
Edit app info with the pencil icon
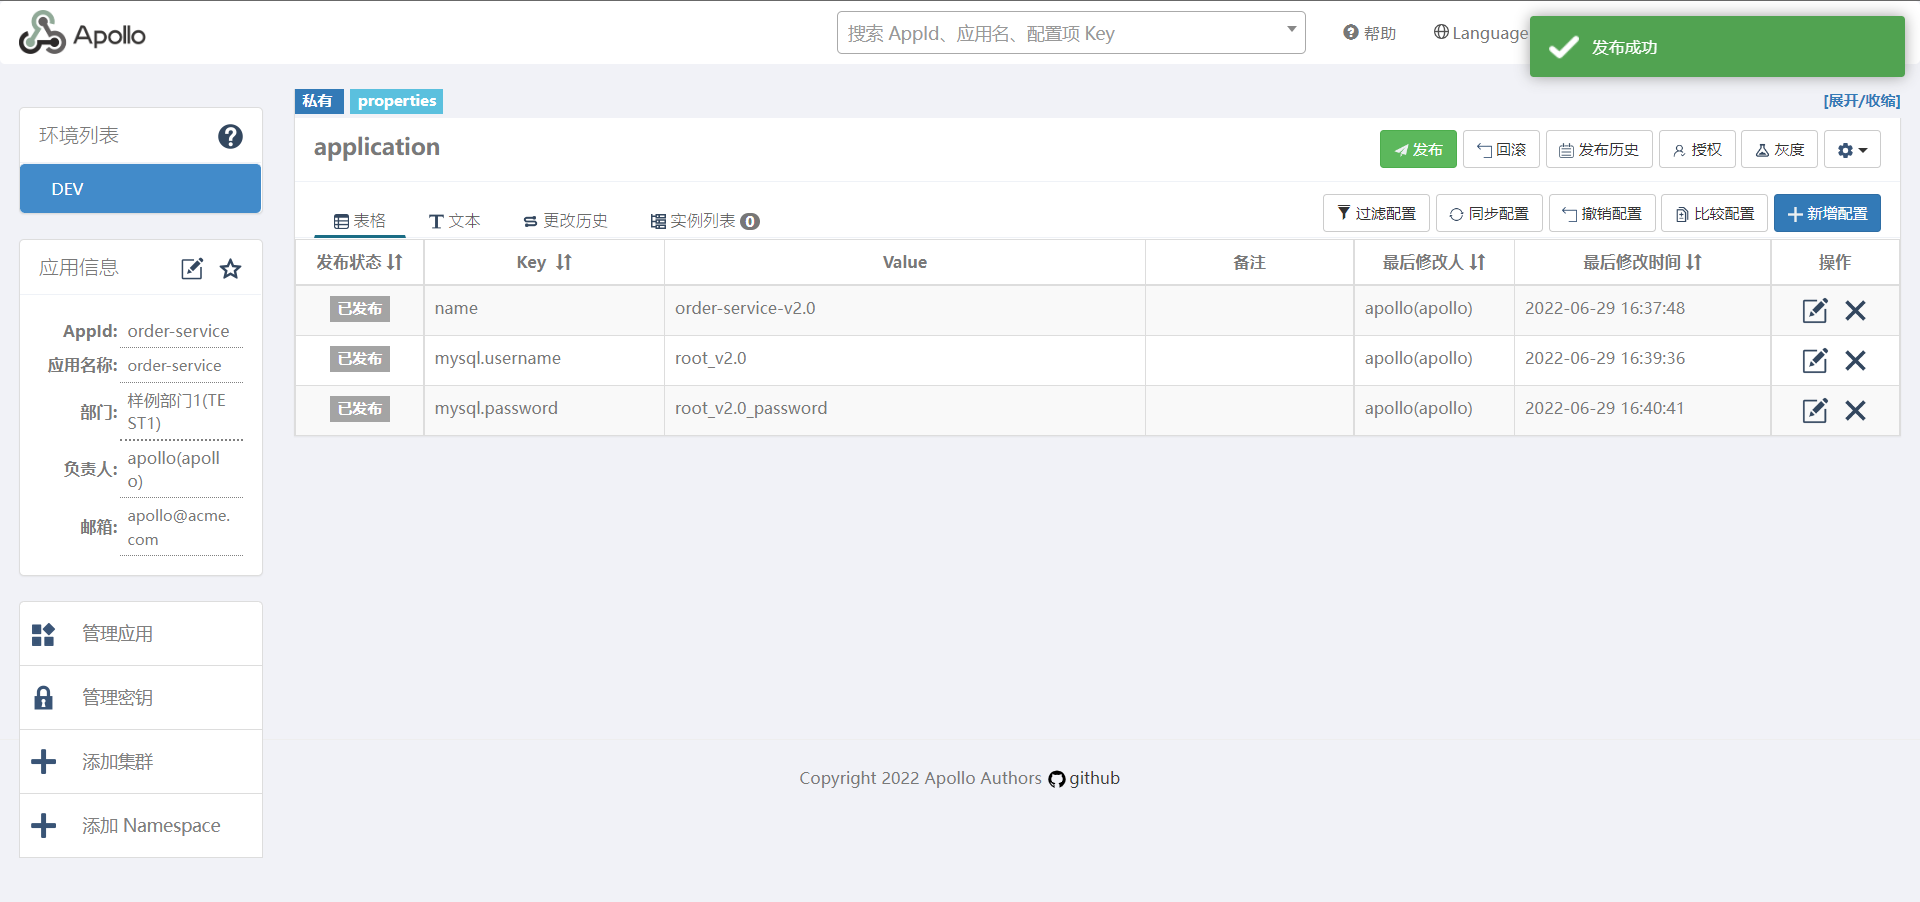pyautogui.click(x=192, y=269)
